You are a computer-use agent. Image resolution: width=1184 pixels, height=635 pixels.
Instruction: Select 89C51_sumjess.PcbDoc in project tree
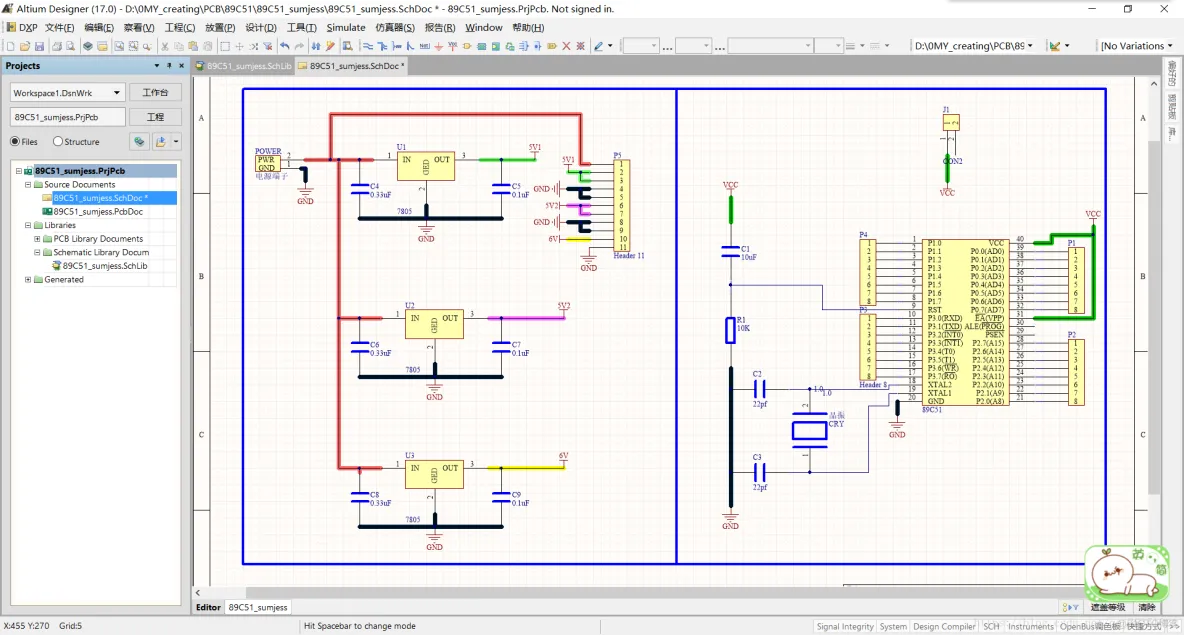click(x=97, y=211)
